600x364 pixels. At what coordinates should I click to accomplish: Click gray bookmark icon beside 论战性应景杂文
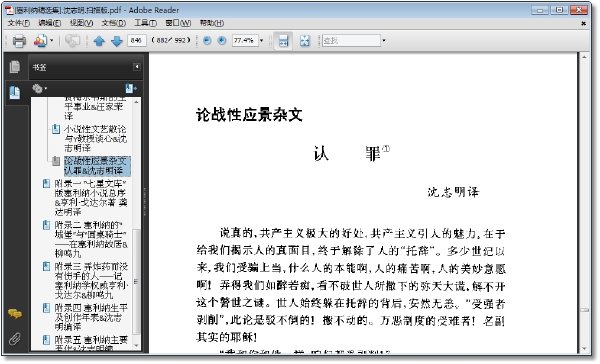tap(56, 161)
